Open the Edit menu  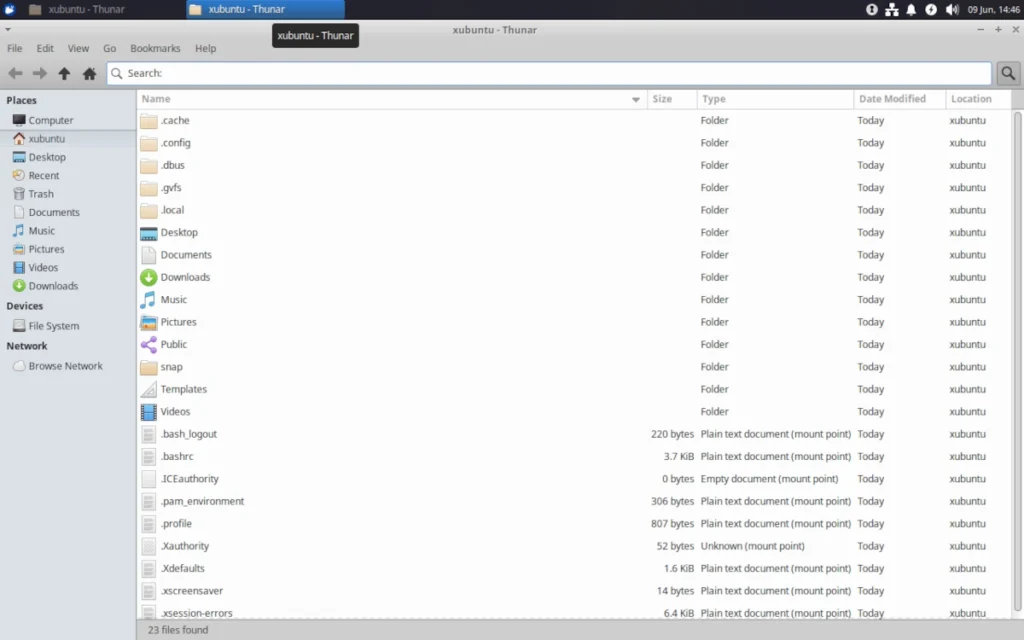[x=45, y=48]
